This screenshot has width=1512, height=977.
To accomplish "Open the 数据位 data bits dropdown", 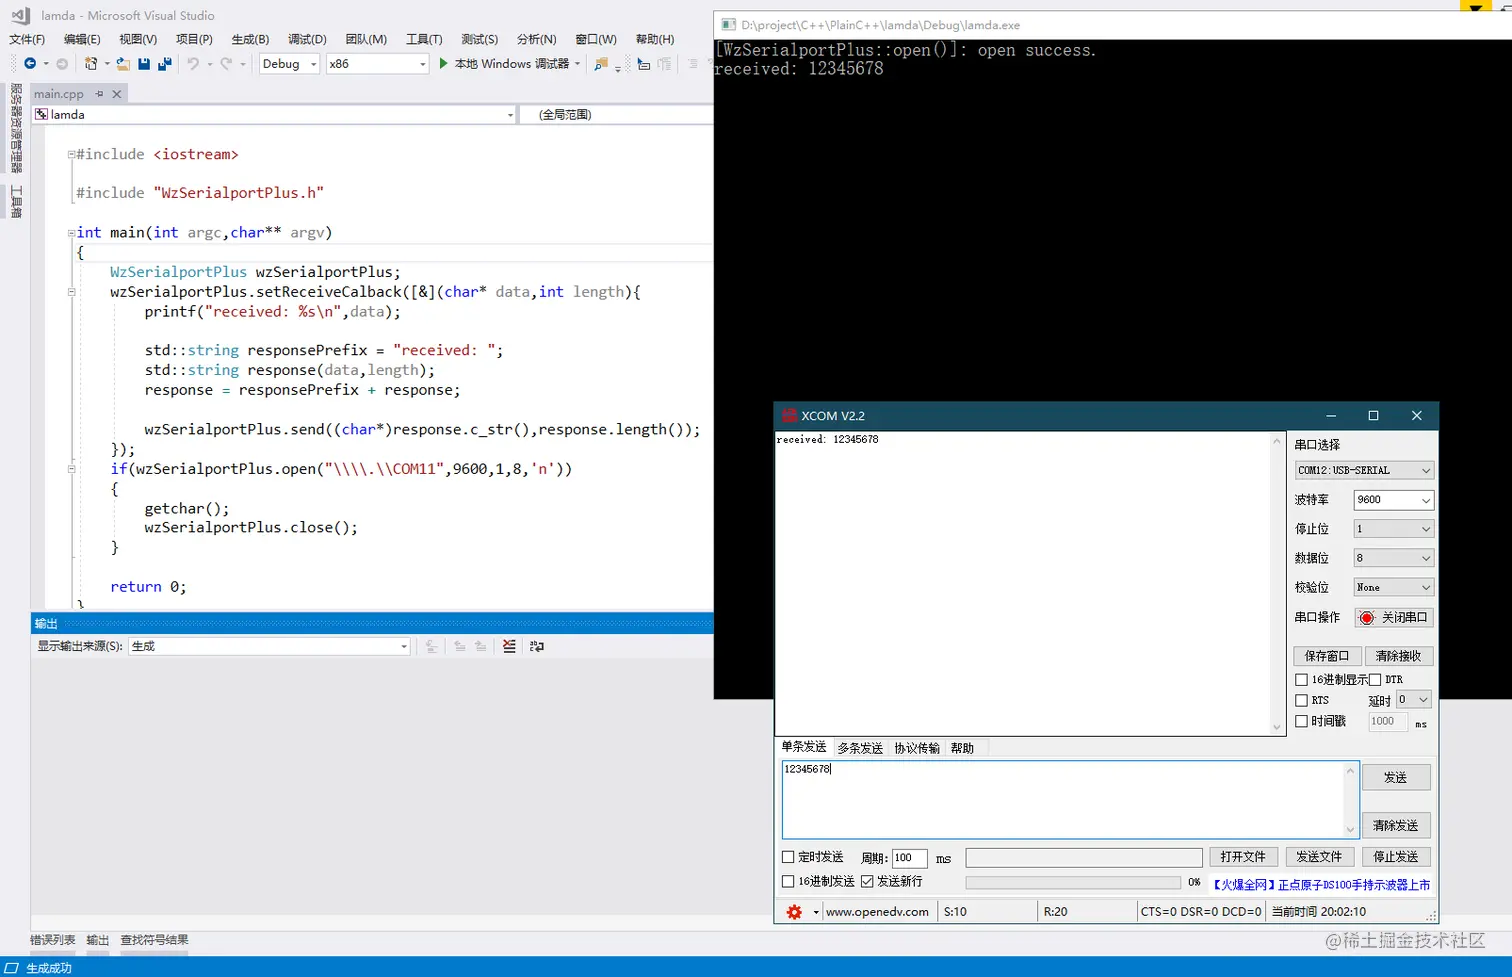I will (1394, 558).
